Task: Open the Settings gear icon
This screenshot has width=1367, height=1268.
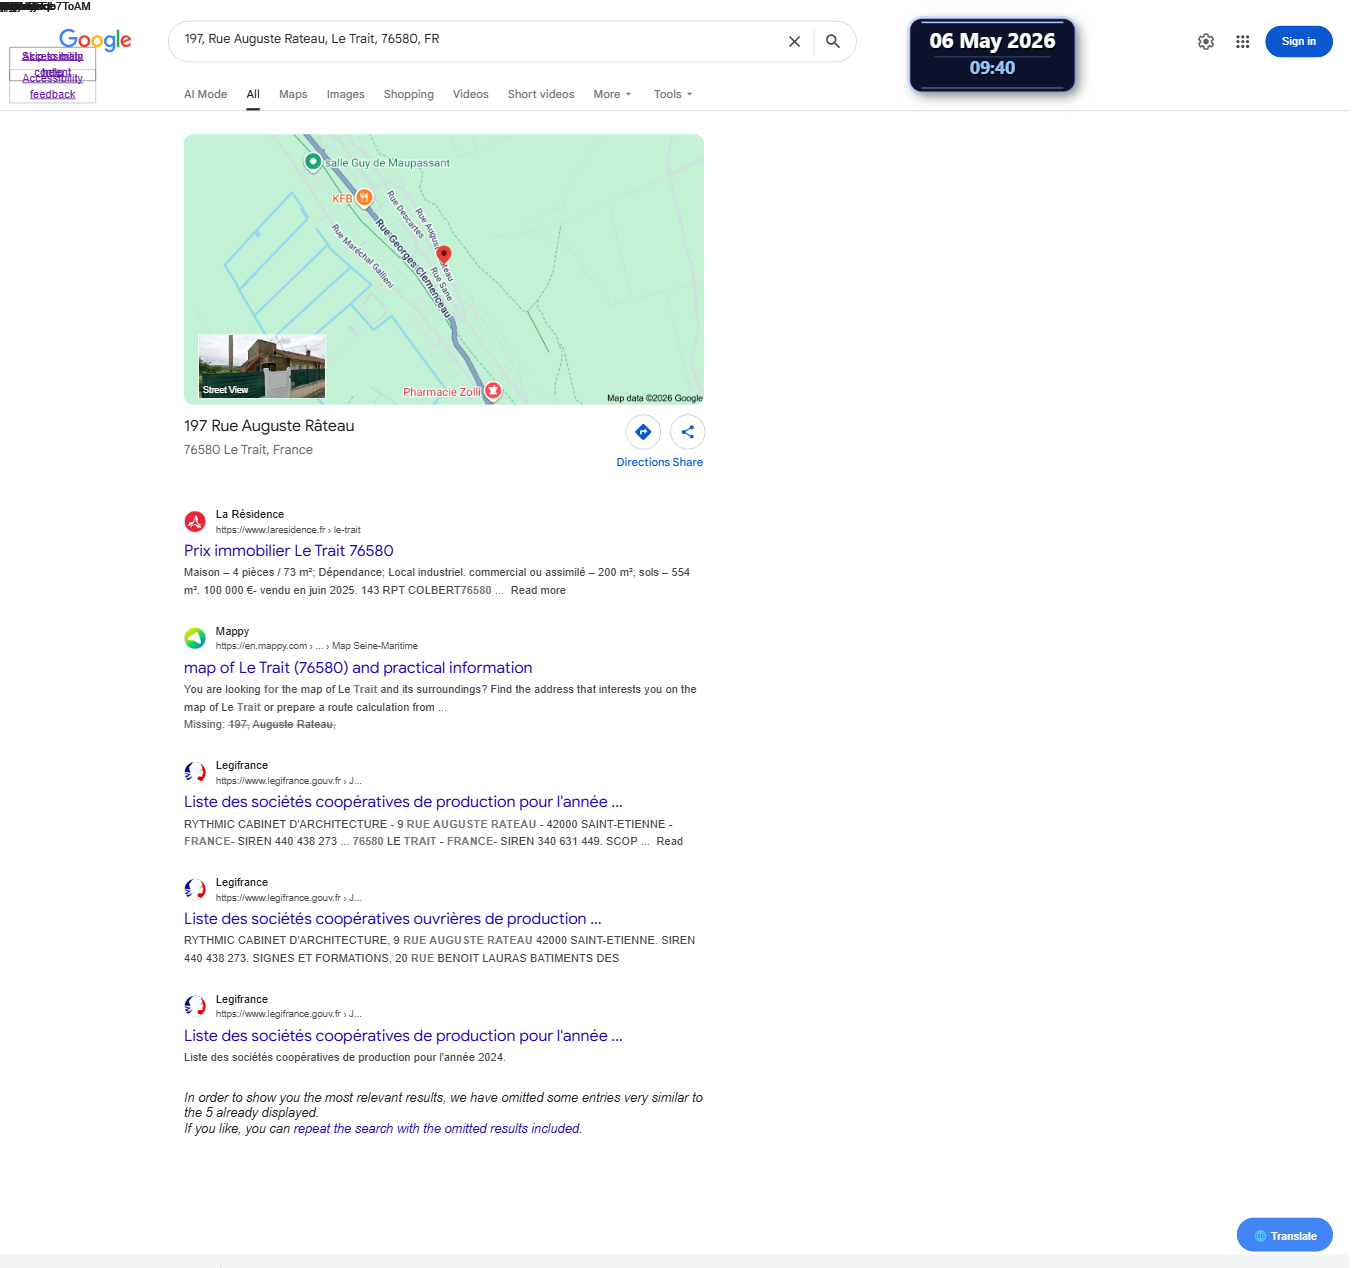Action: tap(1206, 42)
